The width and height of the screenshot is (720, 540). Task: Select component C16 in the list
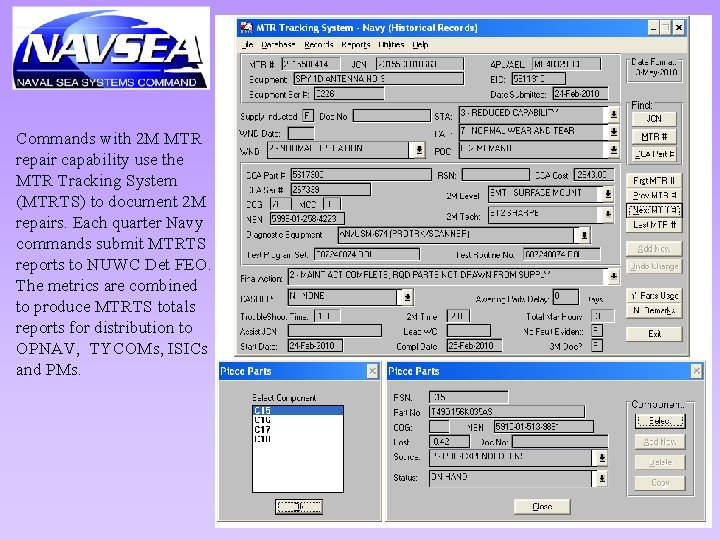point(298,420)
